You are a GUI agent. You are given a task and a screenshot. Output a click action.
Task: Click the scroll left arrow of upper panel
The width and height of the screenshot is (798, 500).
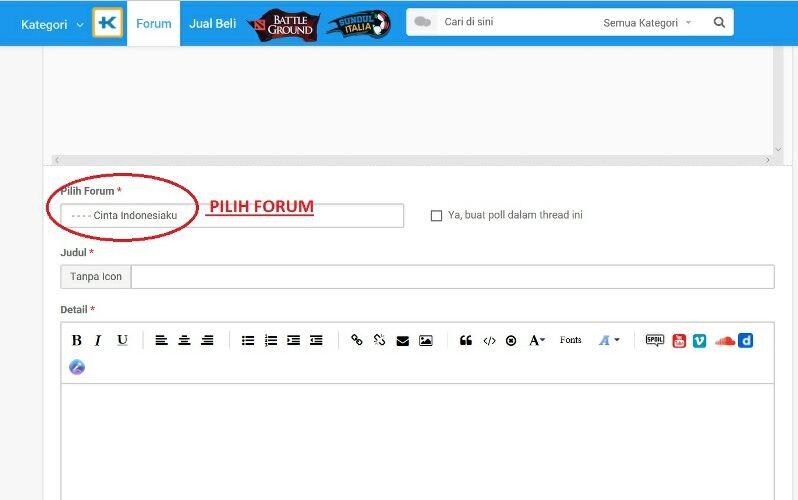coord(57,160)
